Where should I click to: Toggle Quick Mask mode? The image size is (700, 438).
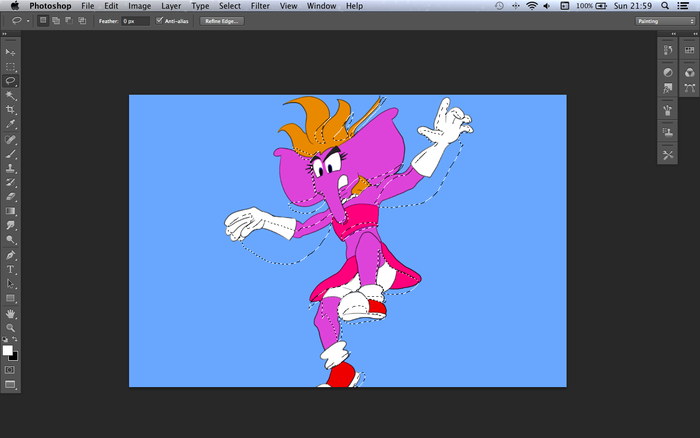coord(11,370)
